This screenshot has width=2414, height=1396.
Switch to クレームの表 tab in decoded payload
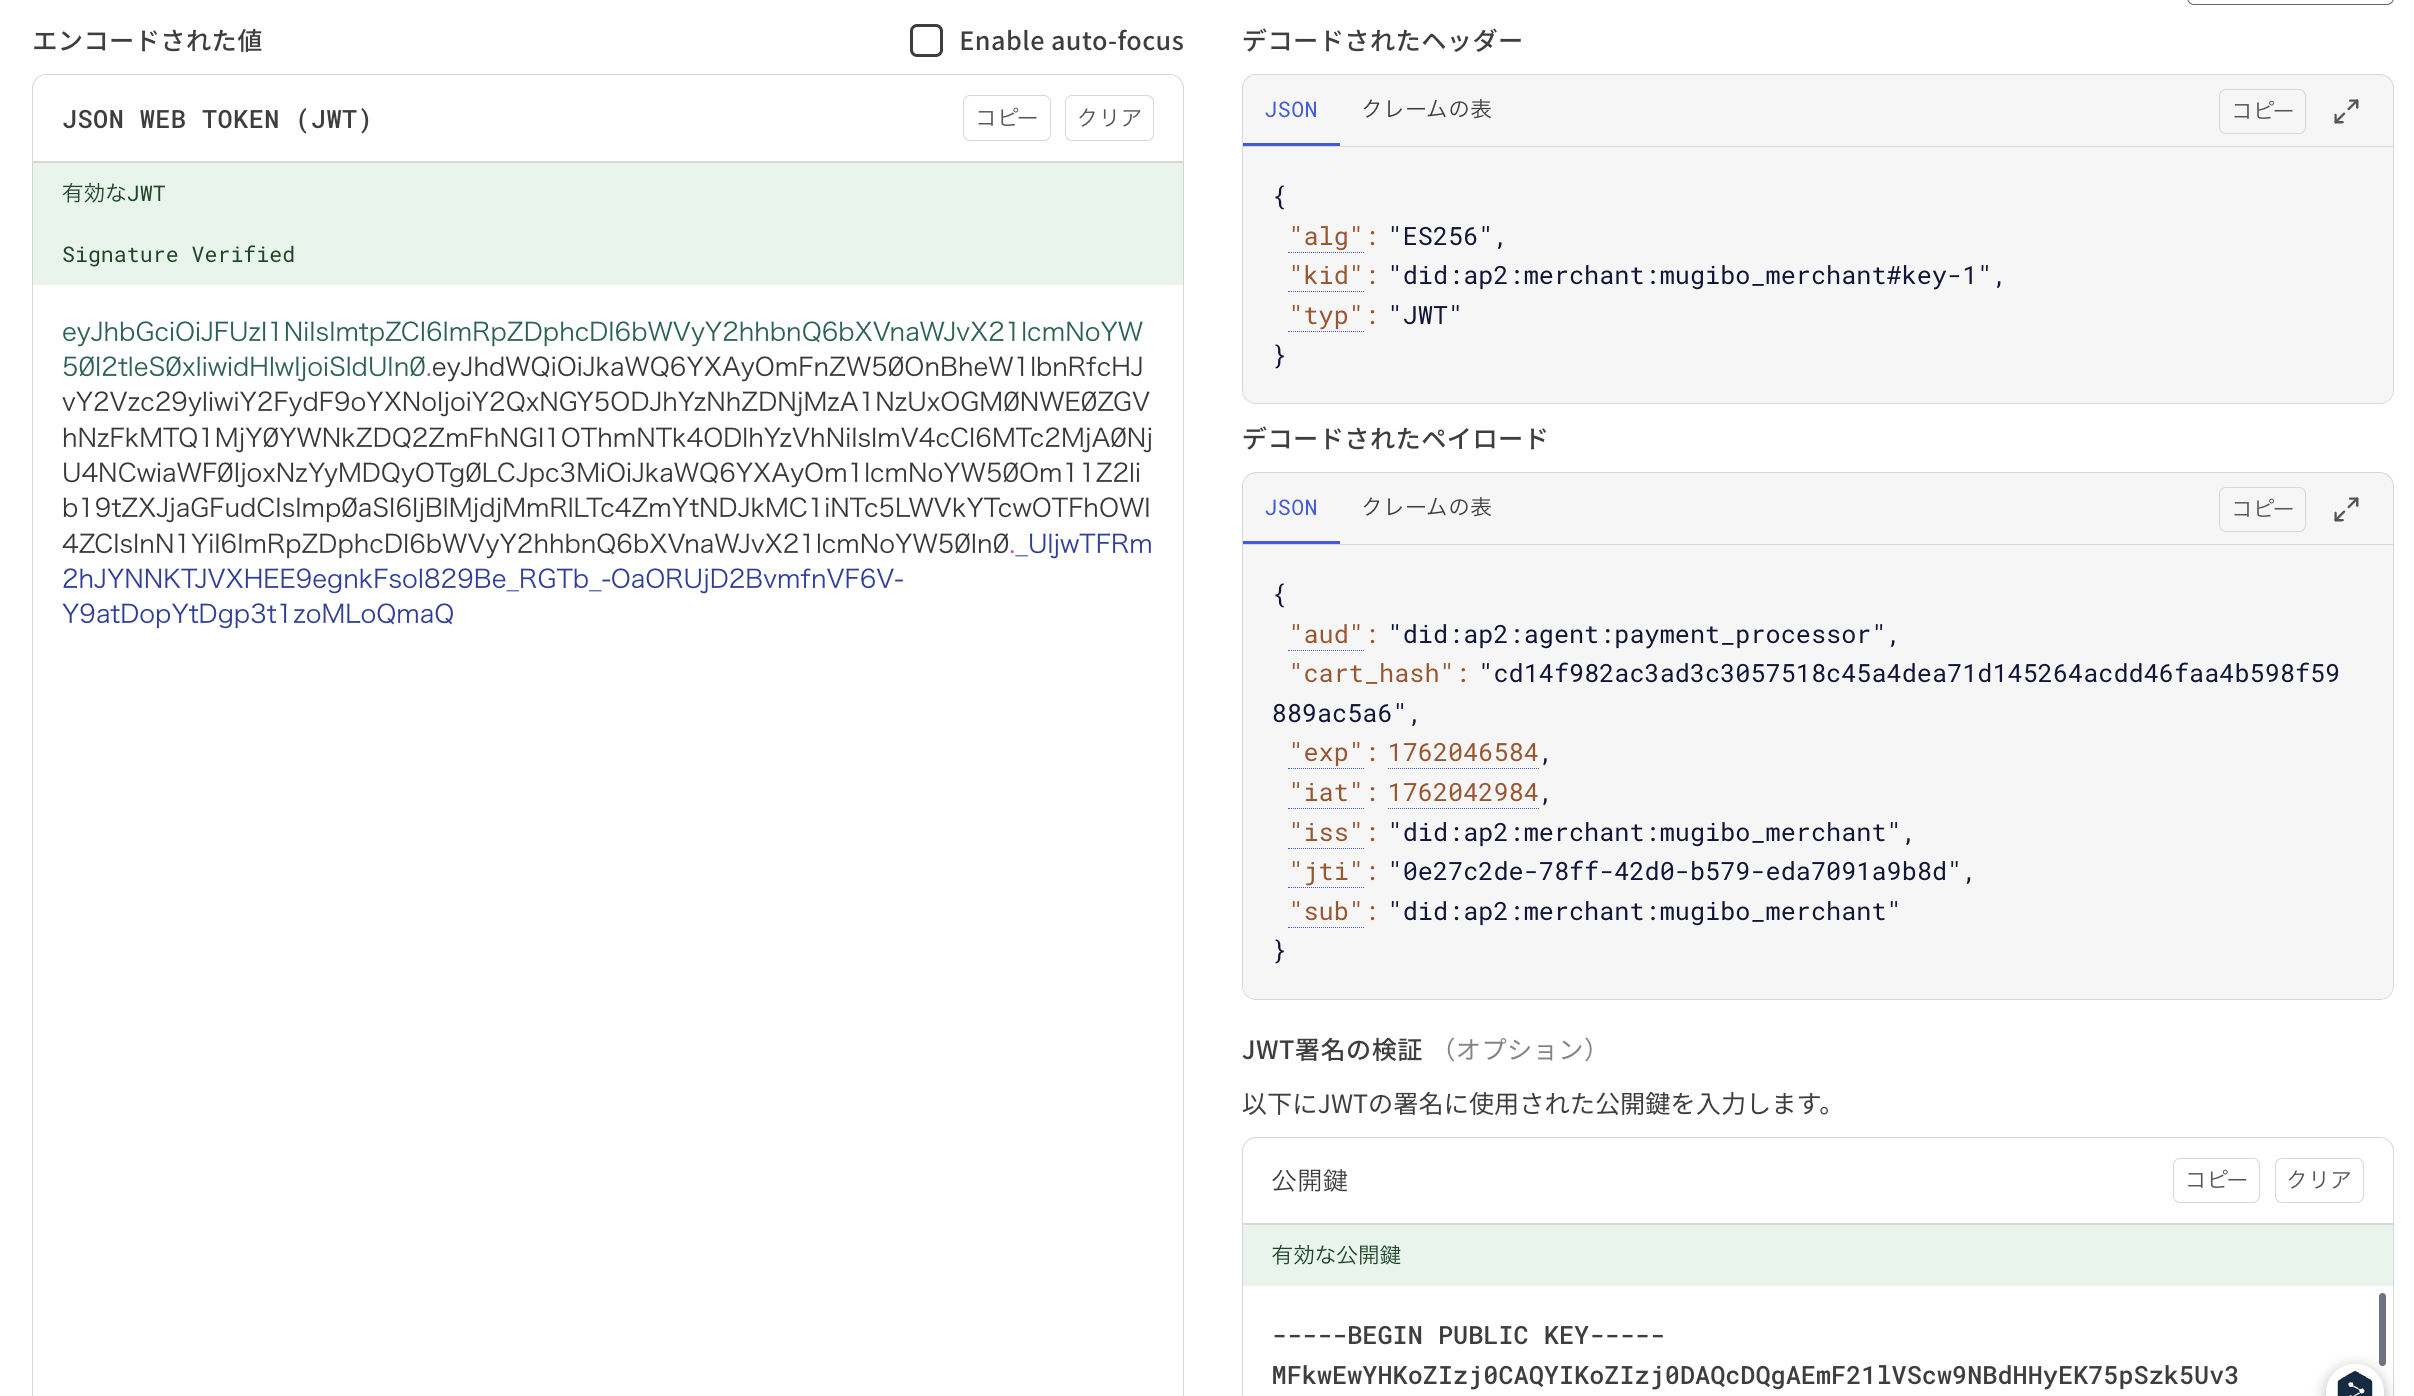pos(1427,508)
